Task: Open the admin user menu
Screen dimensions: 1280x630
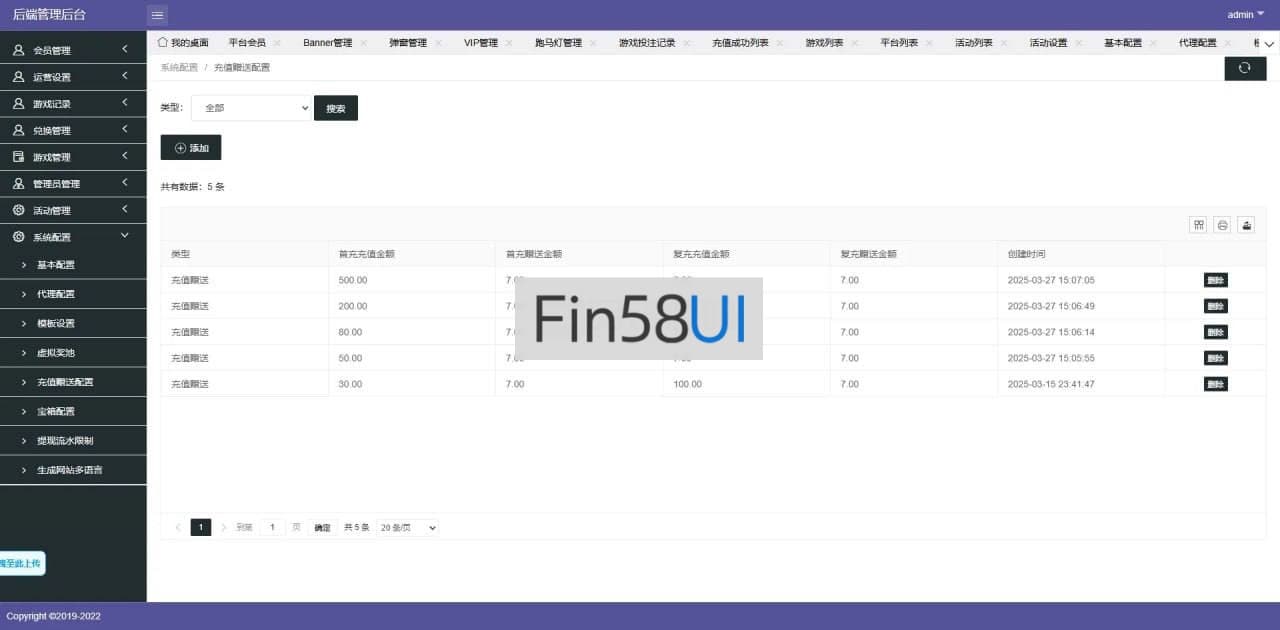Action: click(1245, 14)
